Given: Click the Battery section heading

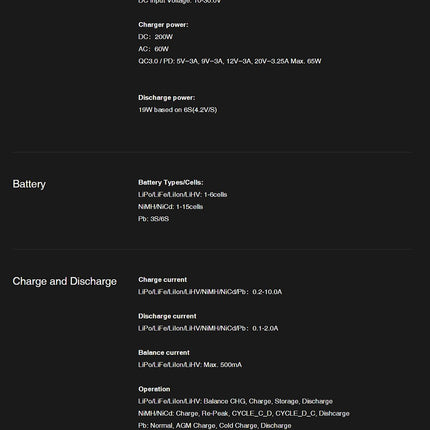Looking at the screenshot, I should [29, 184].
